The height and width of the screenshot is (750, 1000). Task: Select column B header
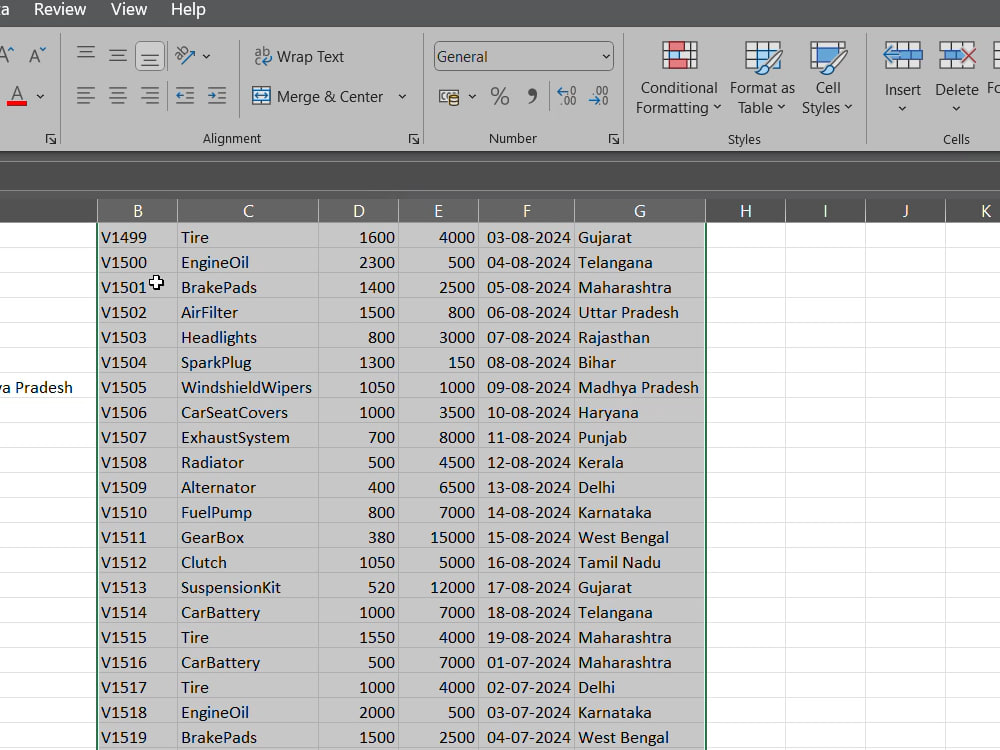[138, 211]
